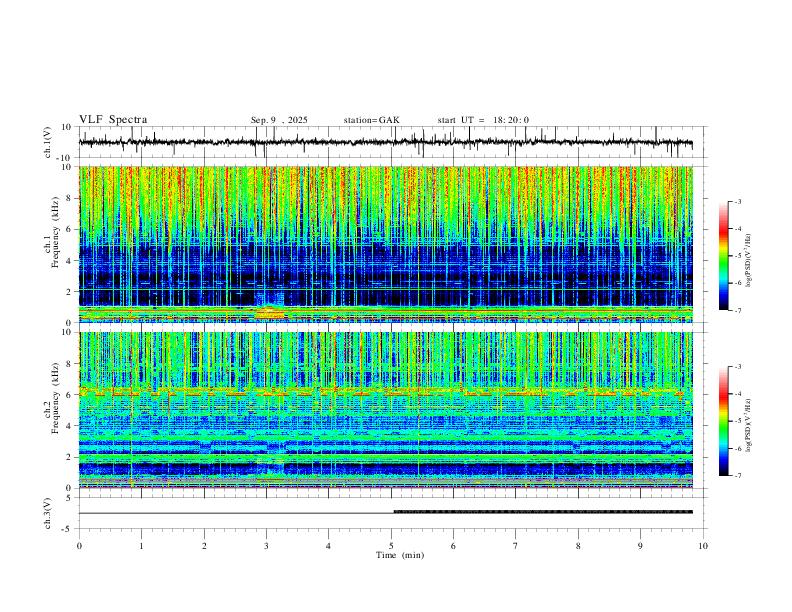Click the "-3" label on upper colorbar
Image resolution: width=792 pixels, height=612 pixels.
738,201
